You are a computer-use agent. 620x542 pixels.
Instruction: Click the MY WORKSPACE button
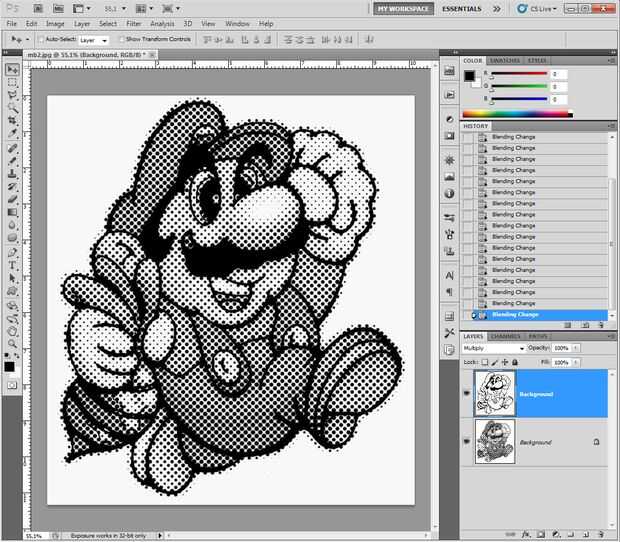403,8
